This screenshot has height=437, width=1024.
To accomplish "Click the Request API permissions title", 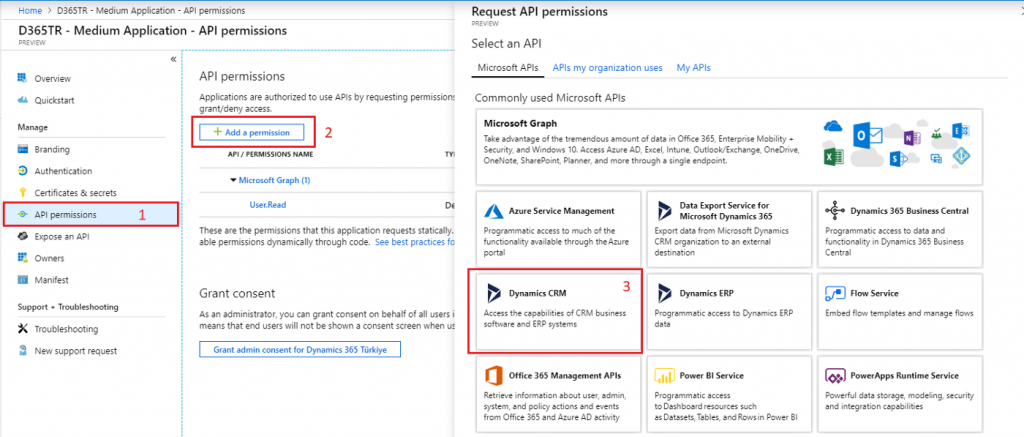I will [x=539, y=11].
